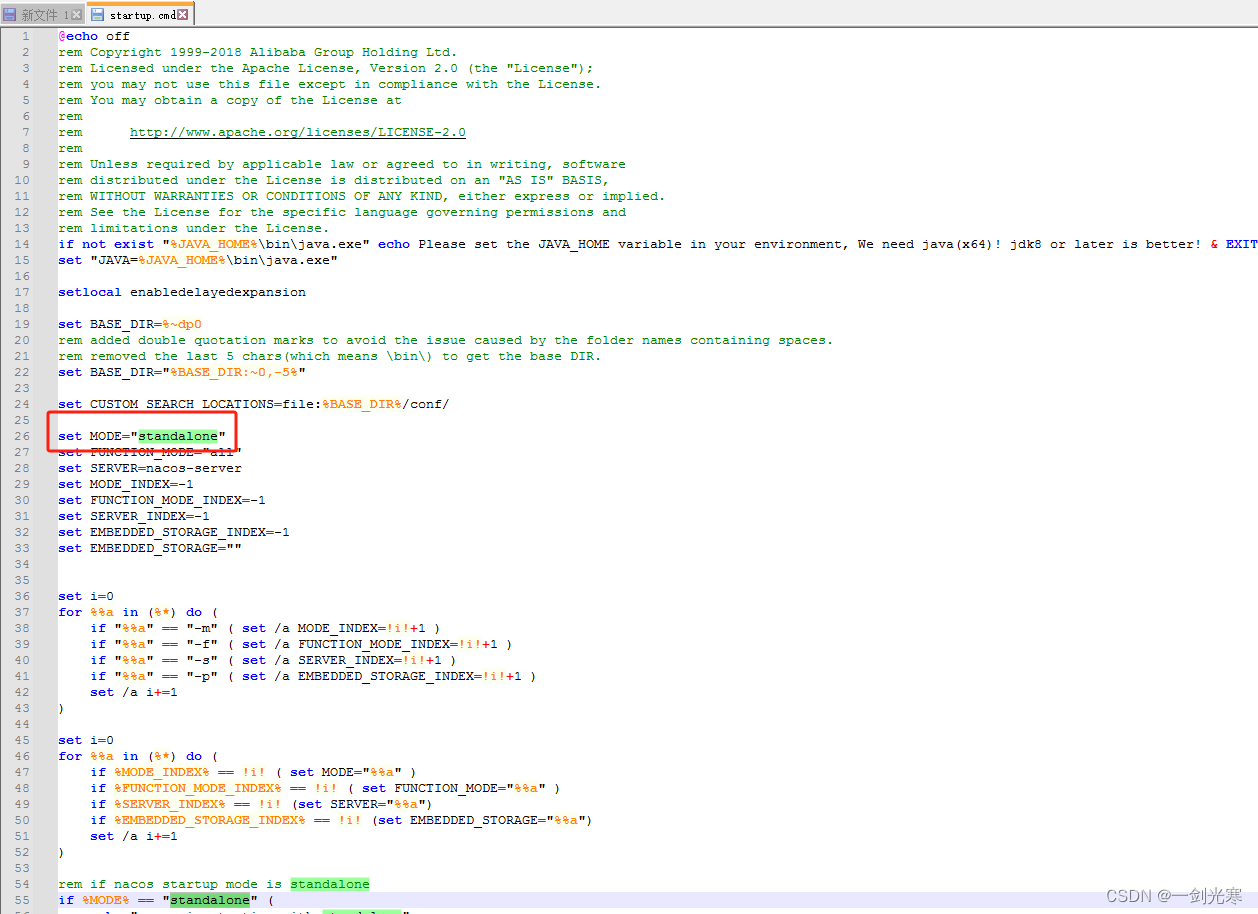Screen dimensions: 1258x914
Task: Click 'set FUNCTION_MODE_INDEX=-1' line
Action: [162, 500]
